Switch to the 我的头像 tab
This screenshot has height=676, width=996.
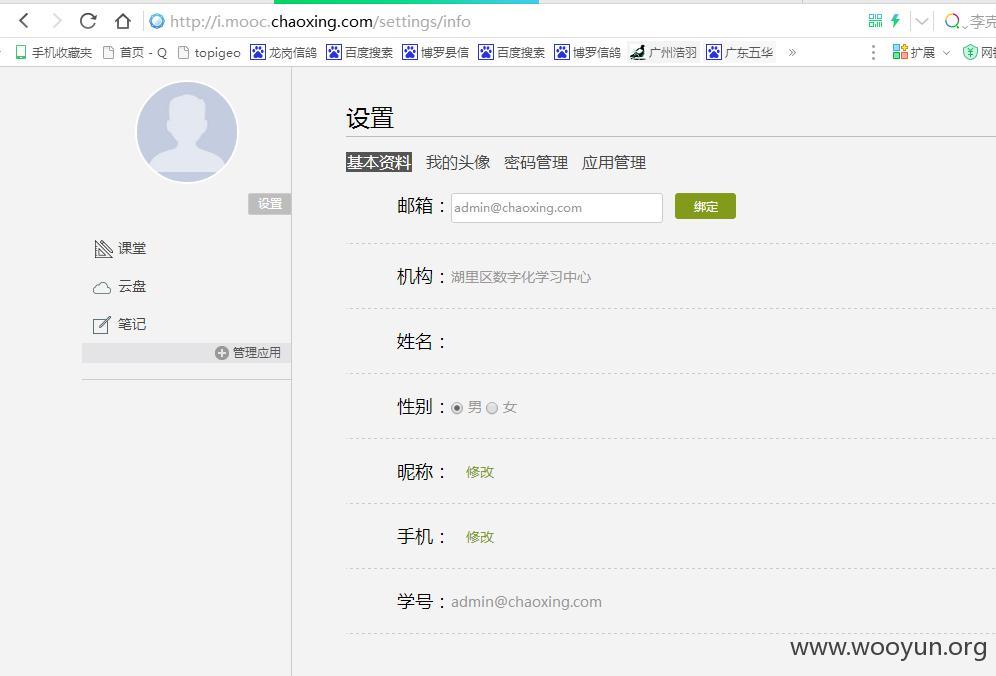[457, 162]
